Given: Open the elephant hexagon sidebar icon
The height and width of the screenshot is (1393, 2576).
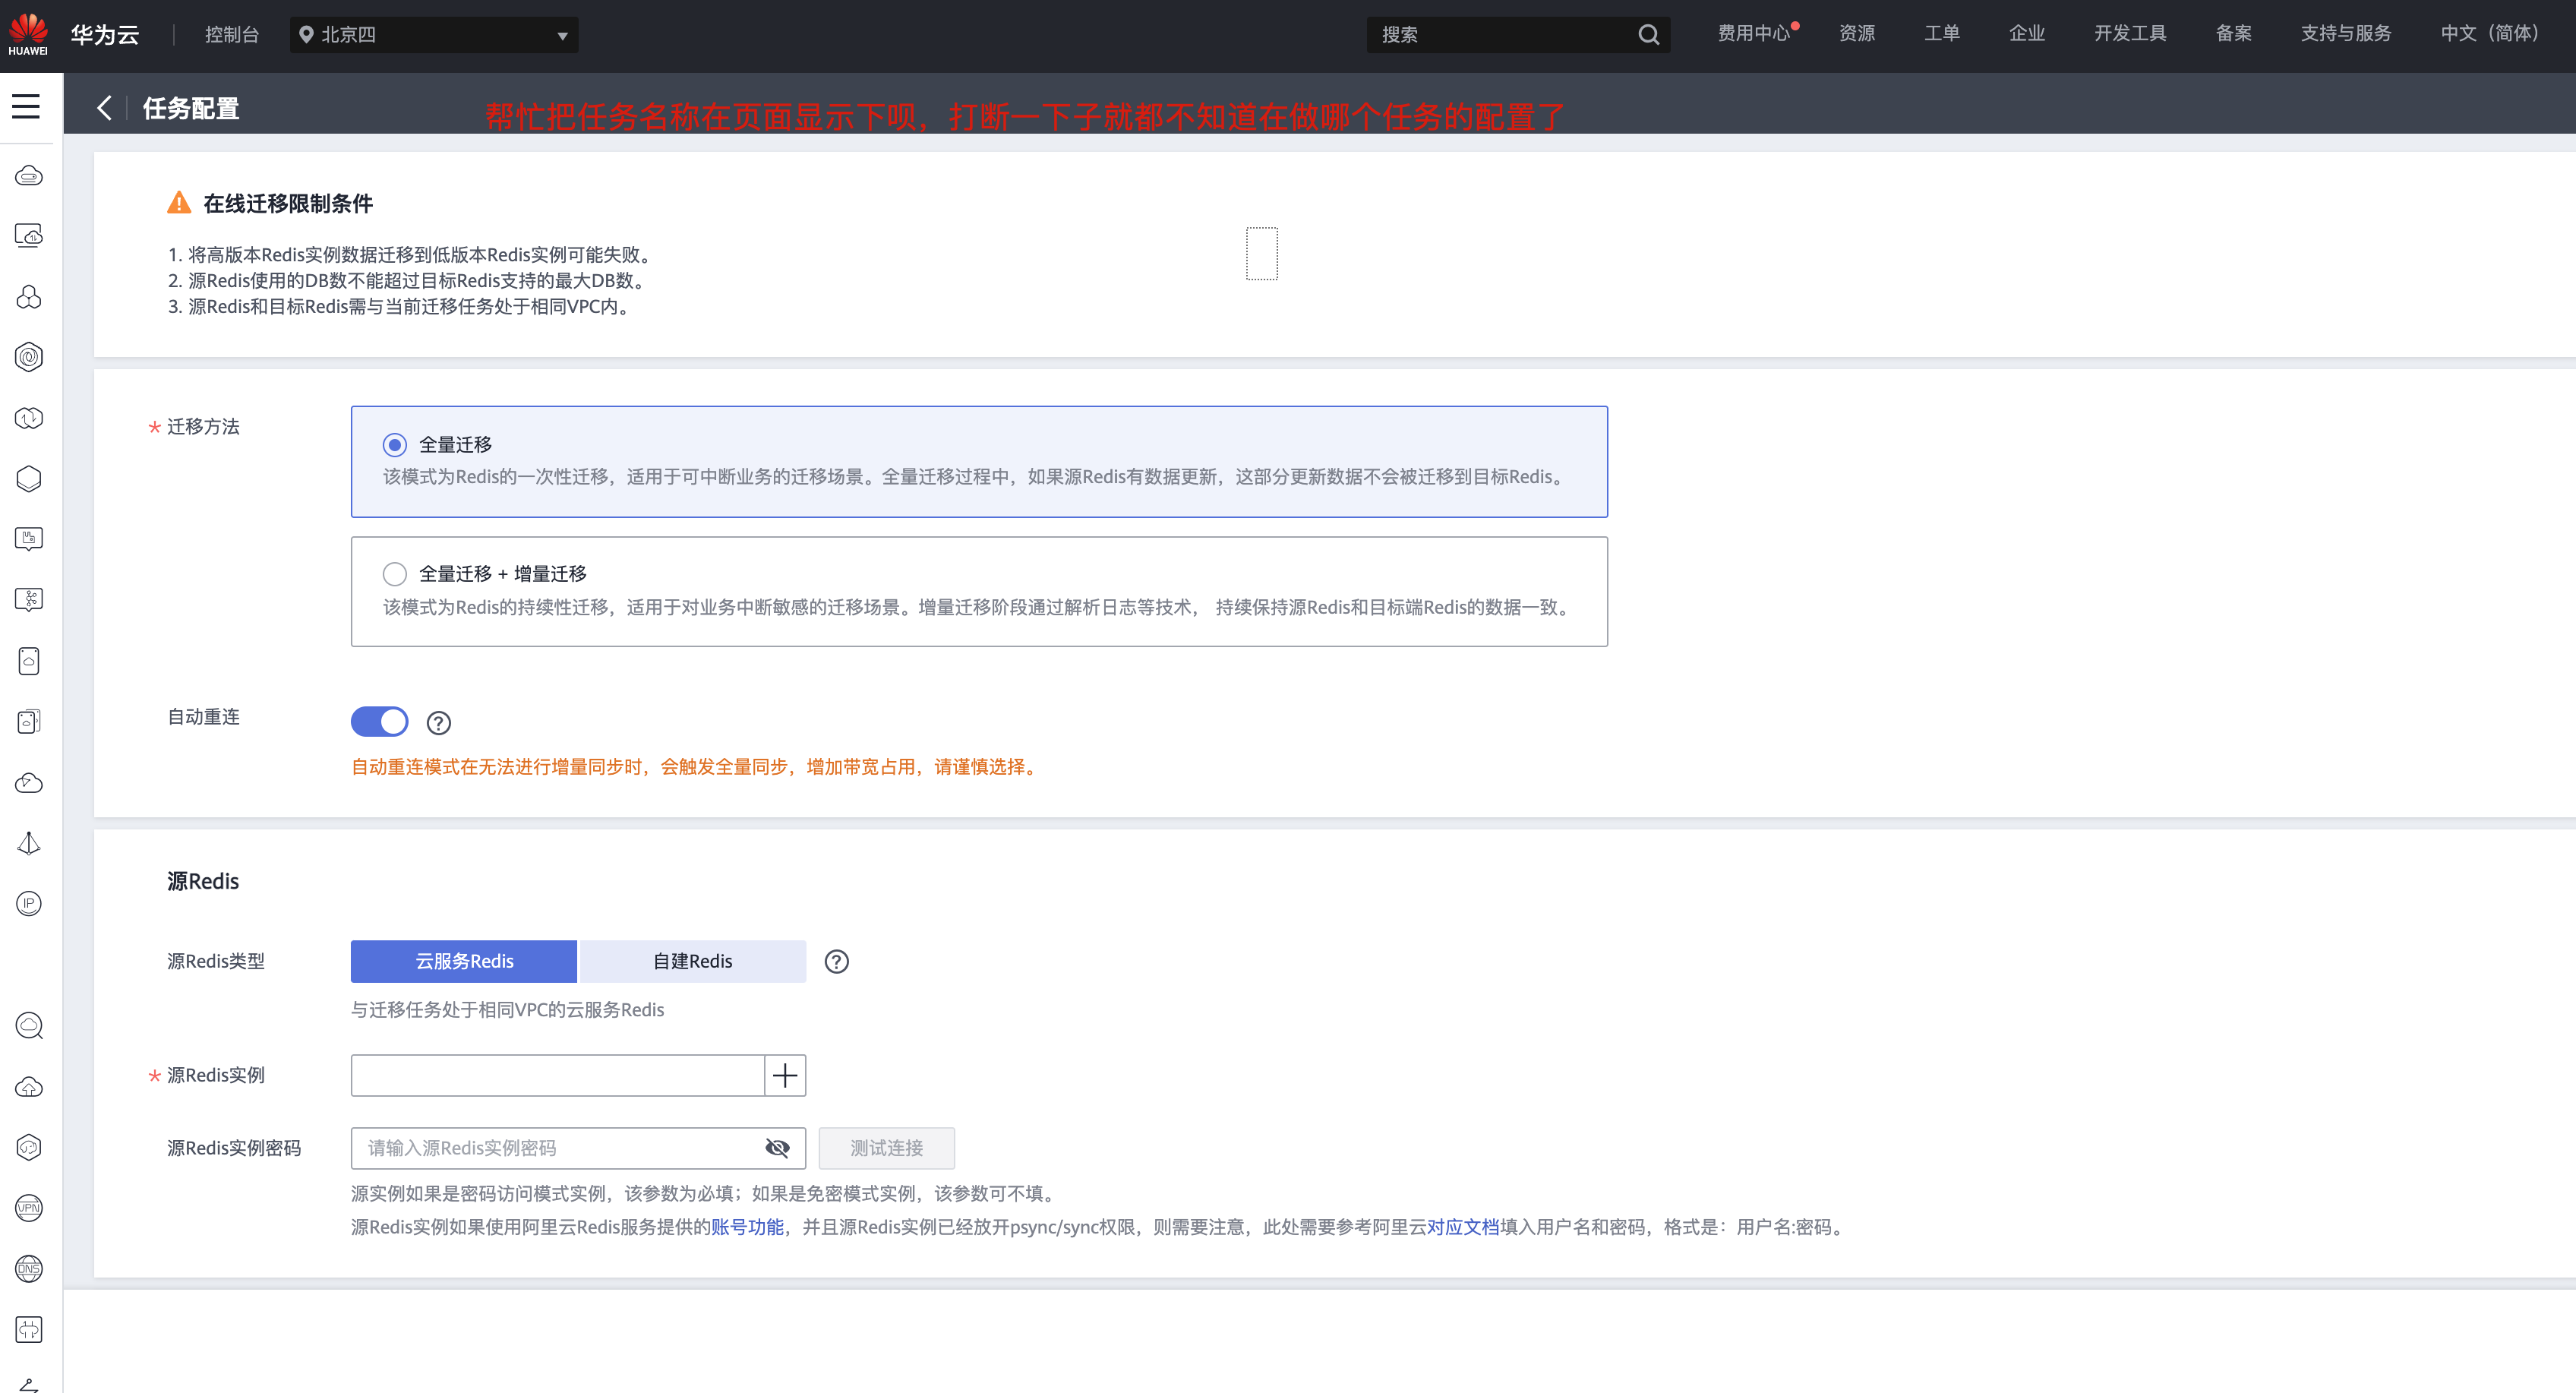Looking at the screenshot, I should (x=29, y=1147).
